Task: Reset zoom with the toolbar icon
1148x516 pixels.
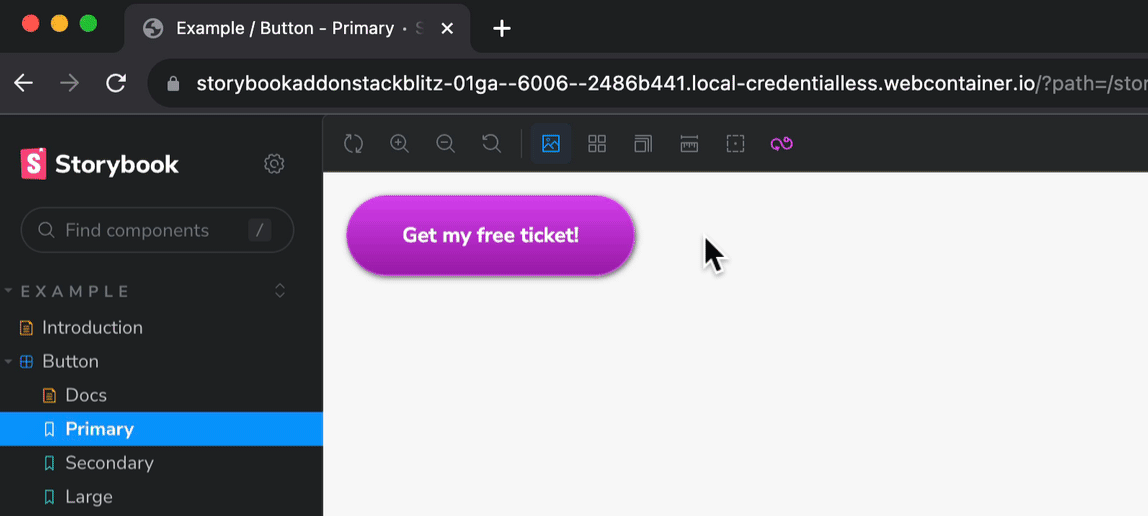Action: pyautogui.click(x=492, y=144)
